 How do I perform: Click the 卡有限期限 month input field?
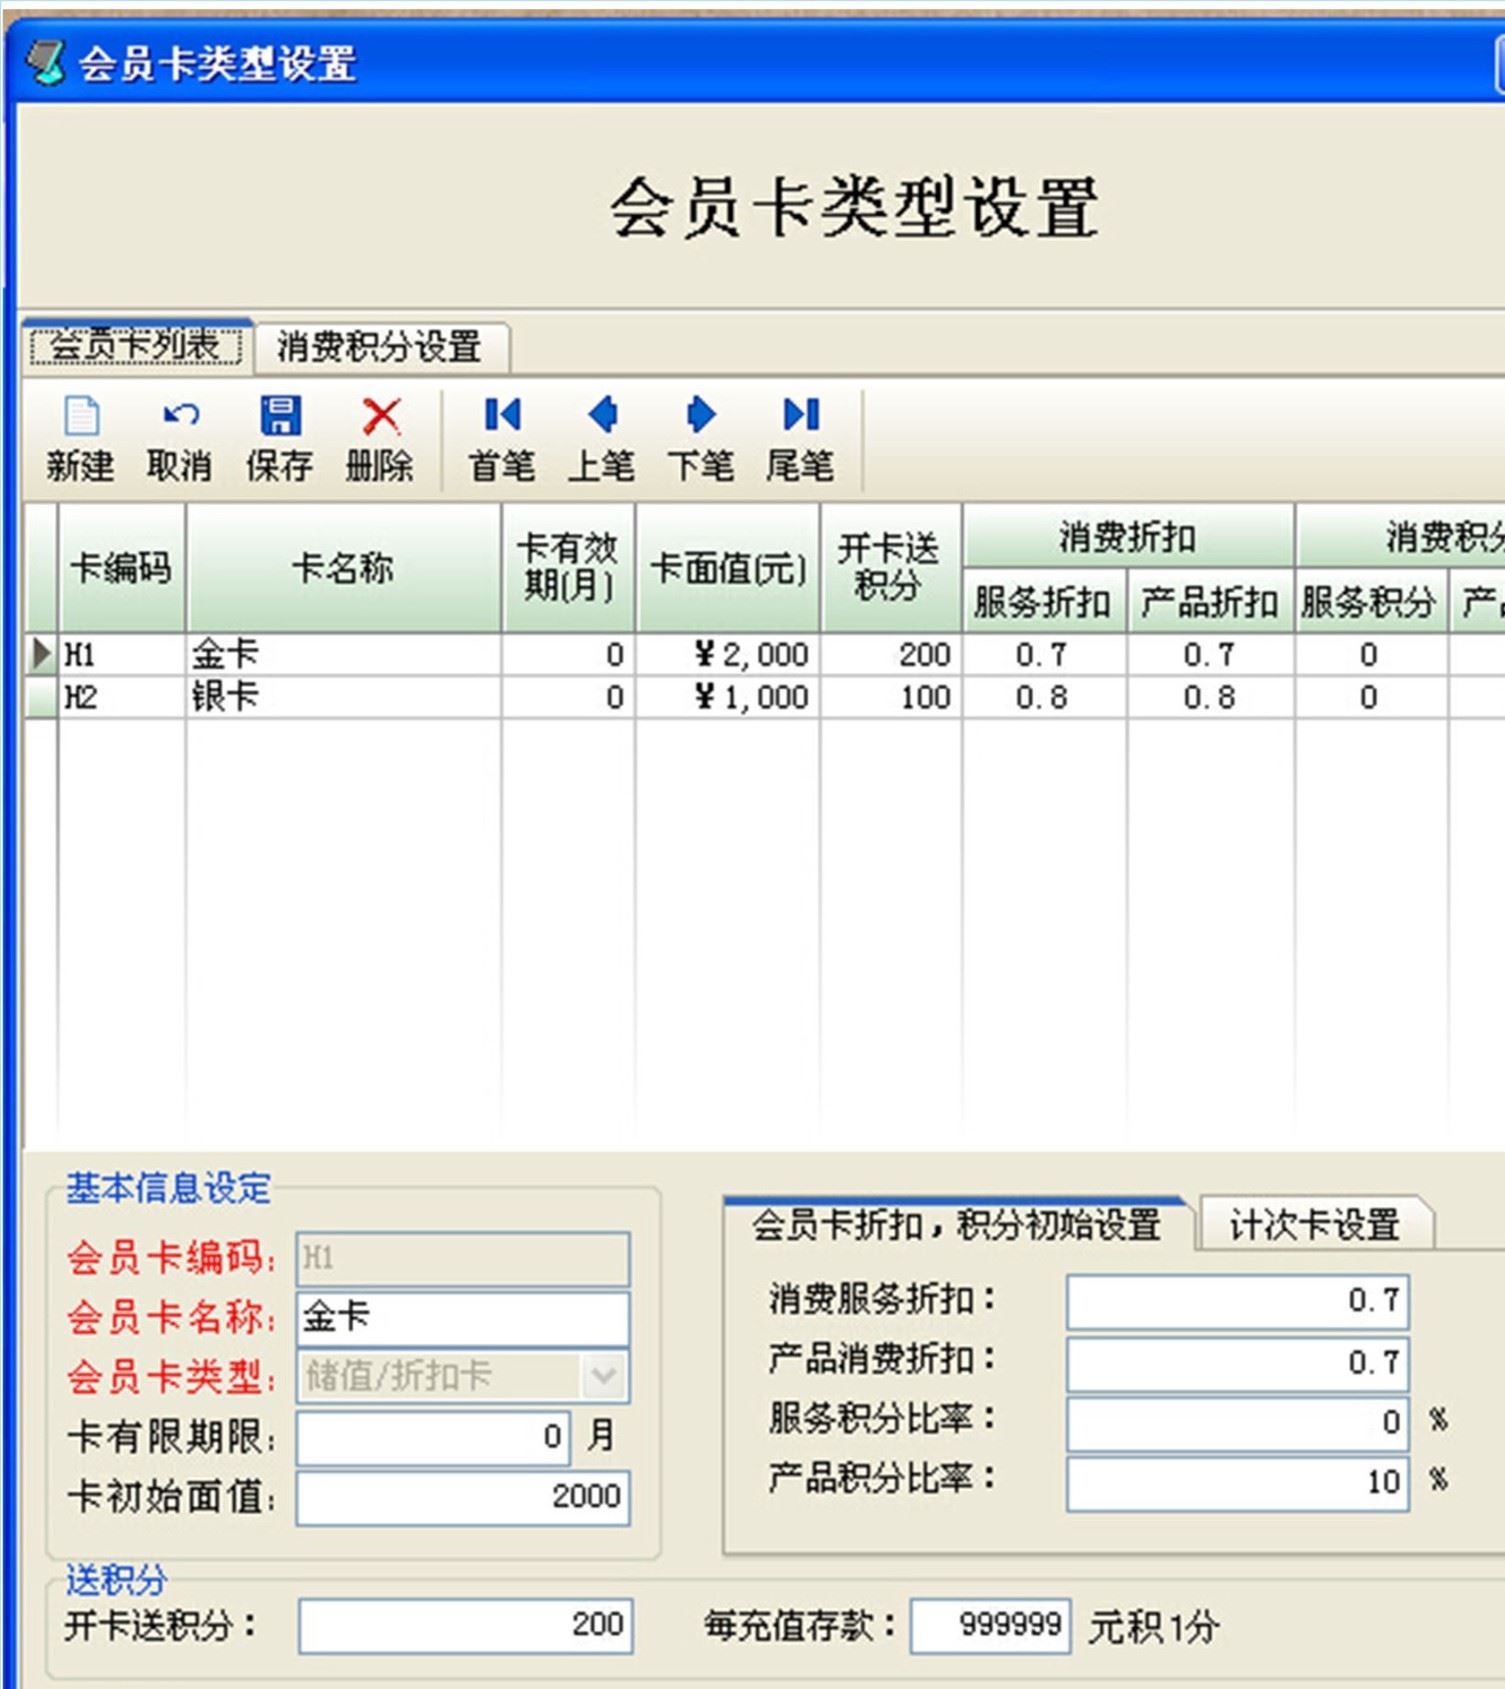pos(434,1437)
